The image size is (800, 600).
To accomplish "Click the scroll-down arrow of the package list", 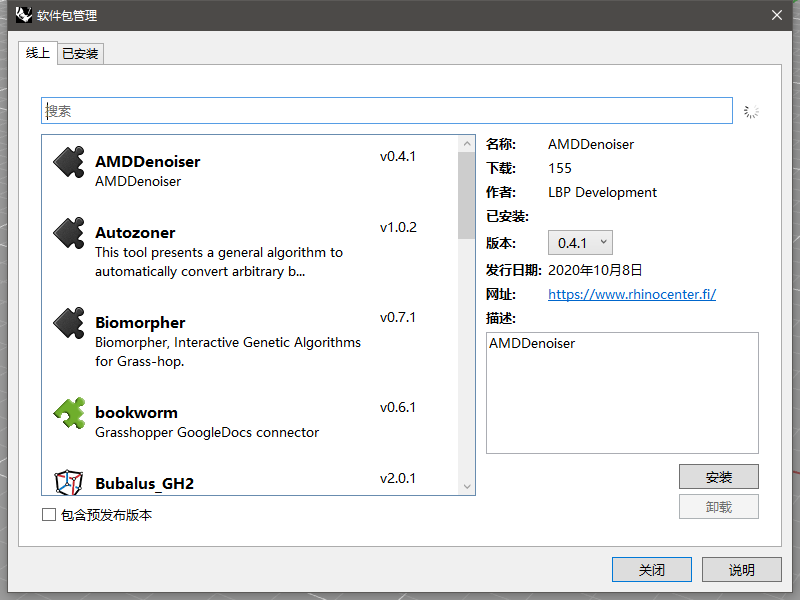I will (x=467, y=486).
